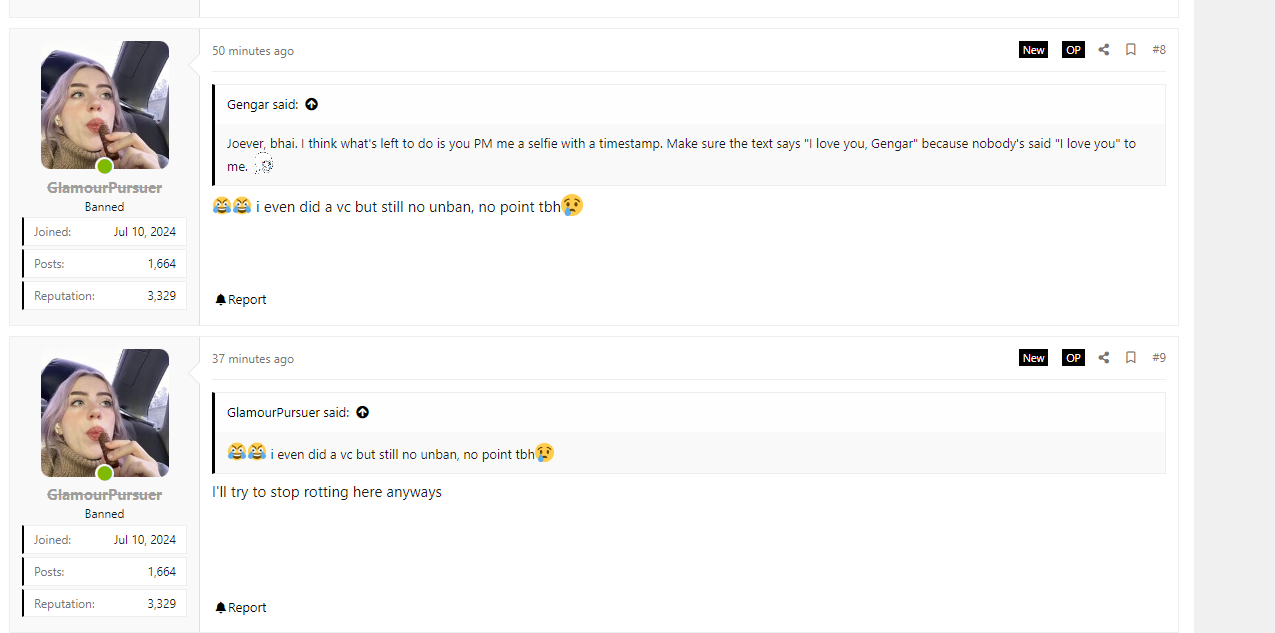Click share icon on post #9
This screenshot has height=633, width=1275.
coord(1104,358)
